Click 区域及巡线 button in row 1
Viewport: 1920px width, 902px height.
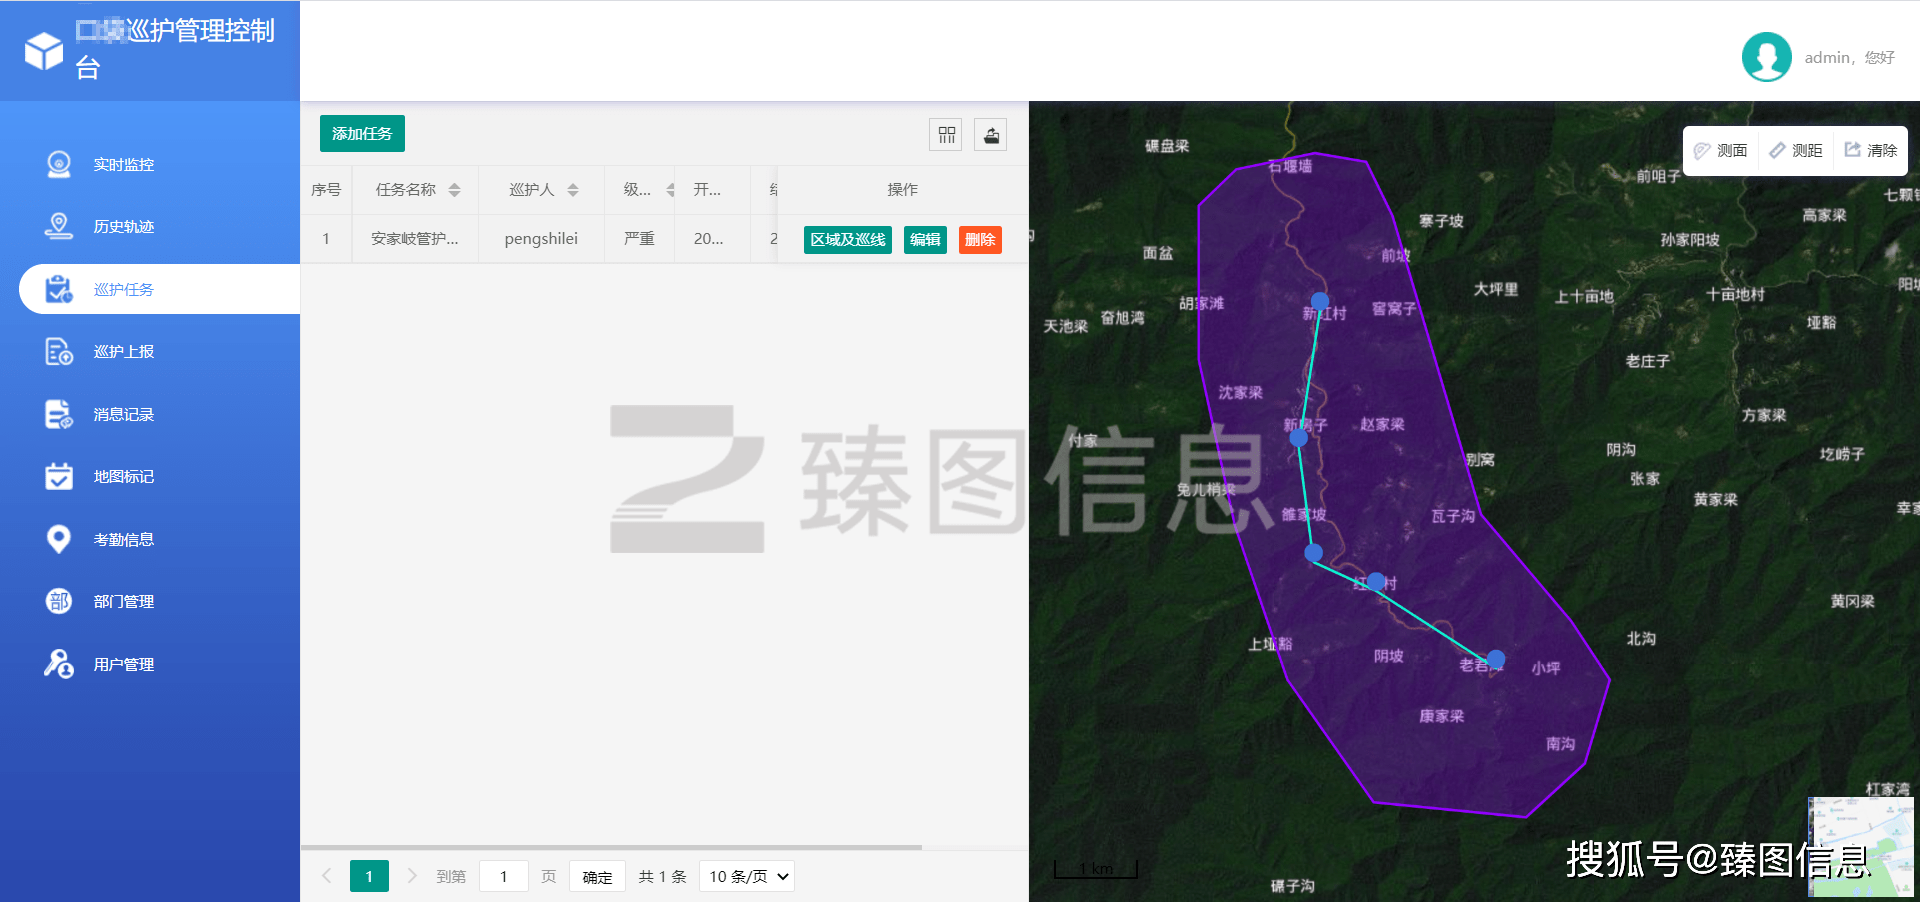pyautogui.click(x=848, y=240)
